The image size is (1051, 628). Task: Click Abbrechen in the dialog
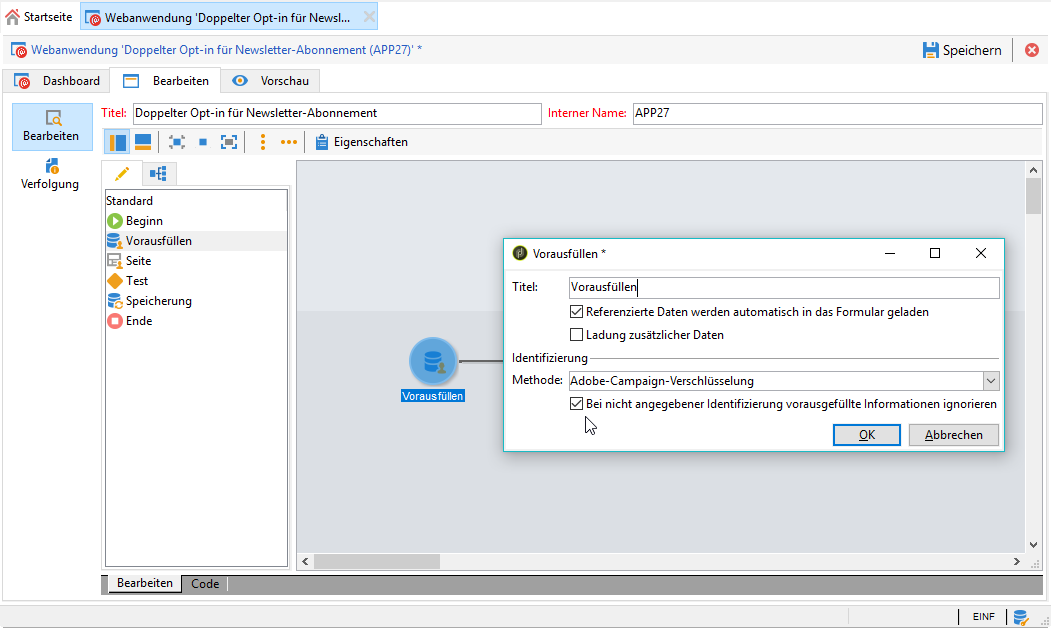pos(953,435)
